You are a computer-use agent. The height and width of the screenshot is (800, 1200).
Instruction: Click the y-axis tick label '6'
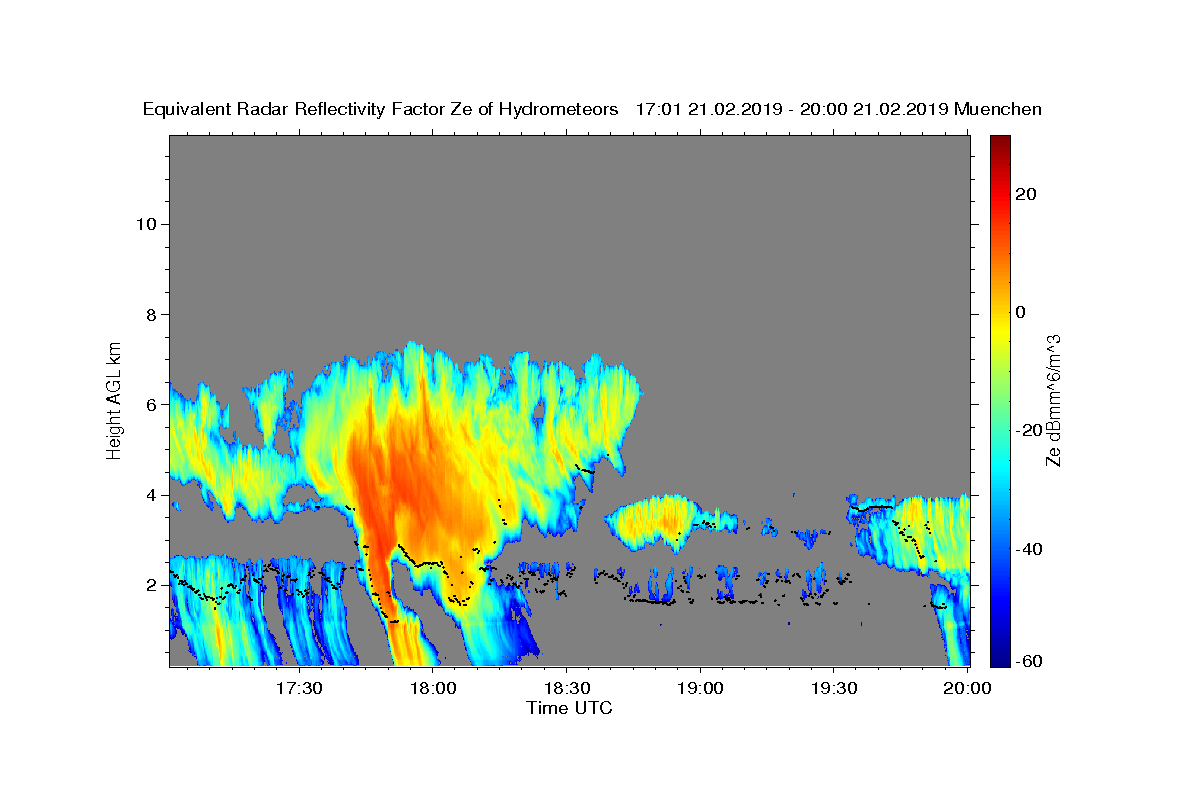(x=149, y=405)
